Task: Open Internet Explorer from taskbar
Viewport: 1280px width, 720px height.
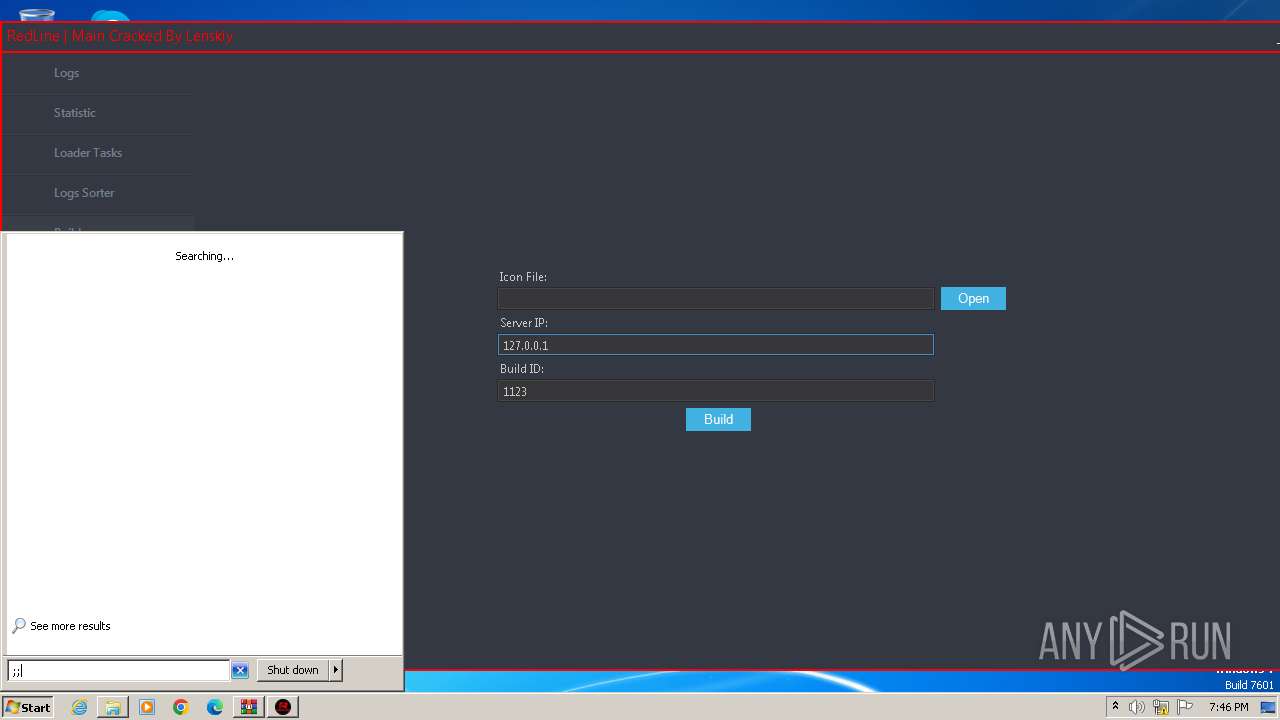Action: (79, 707)
